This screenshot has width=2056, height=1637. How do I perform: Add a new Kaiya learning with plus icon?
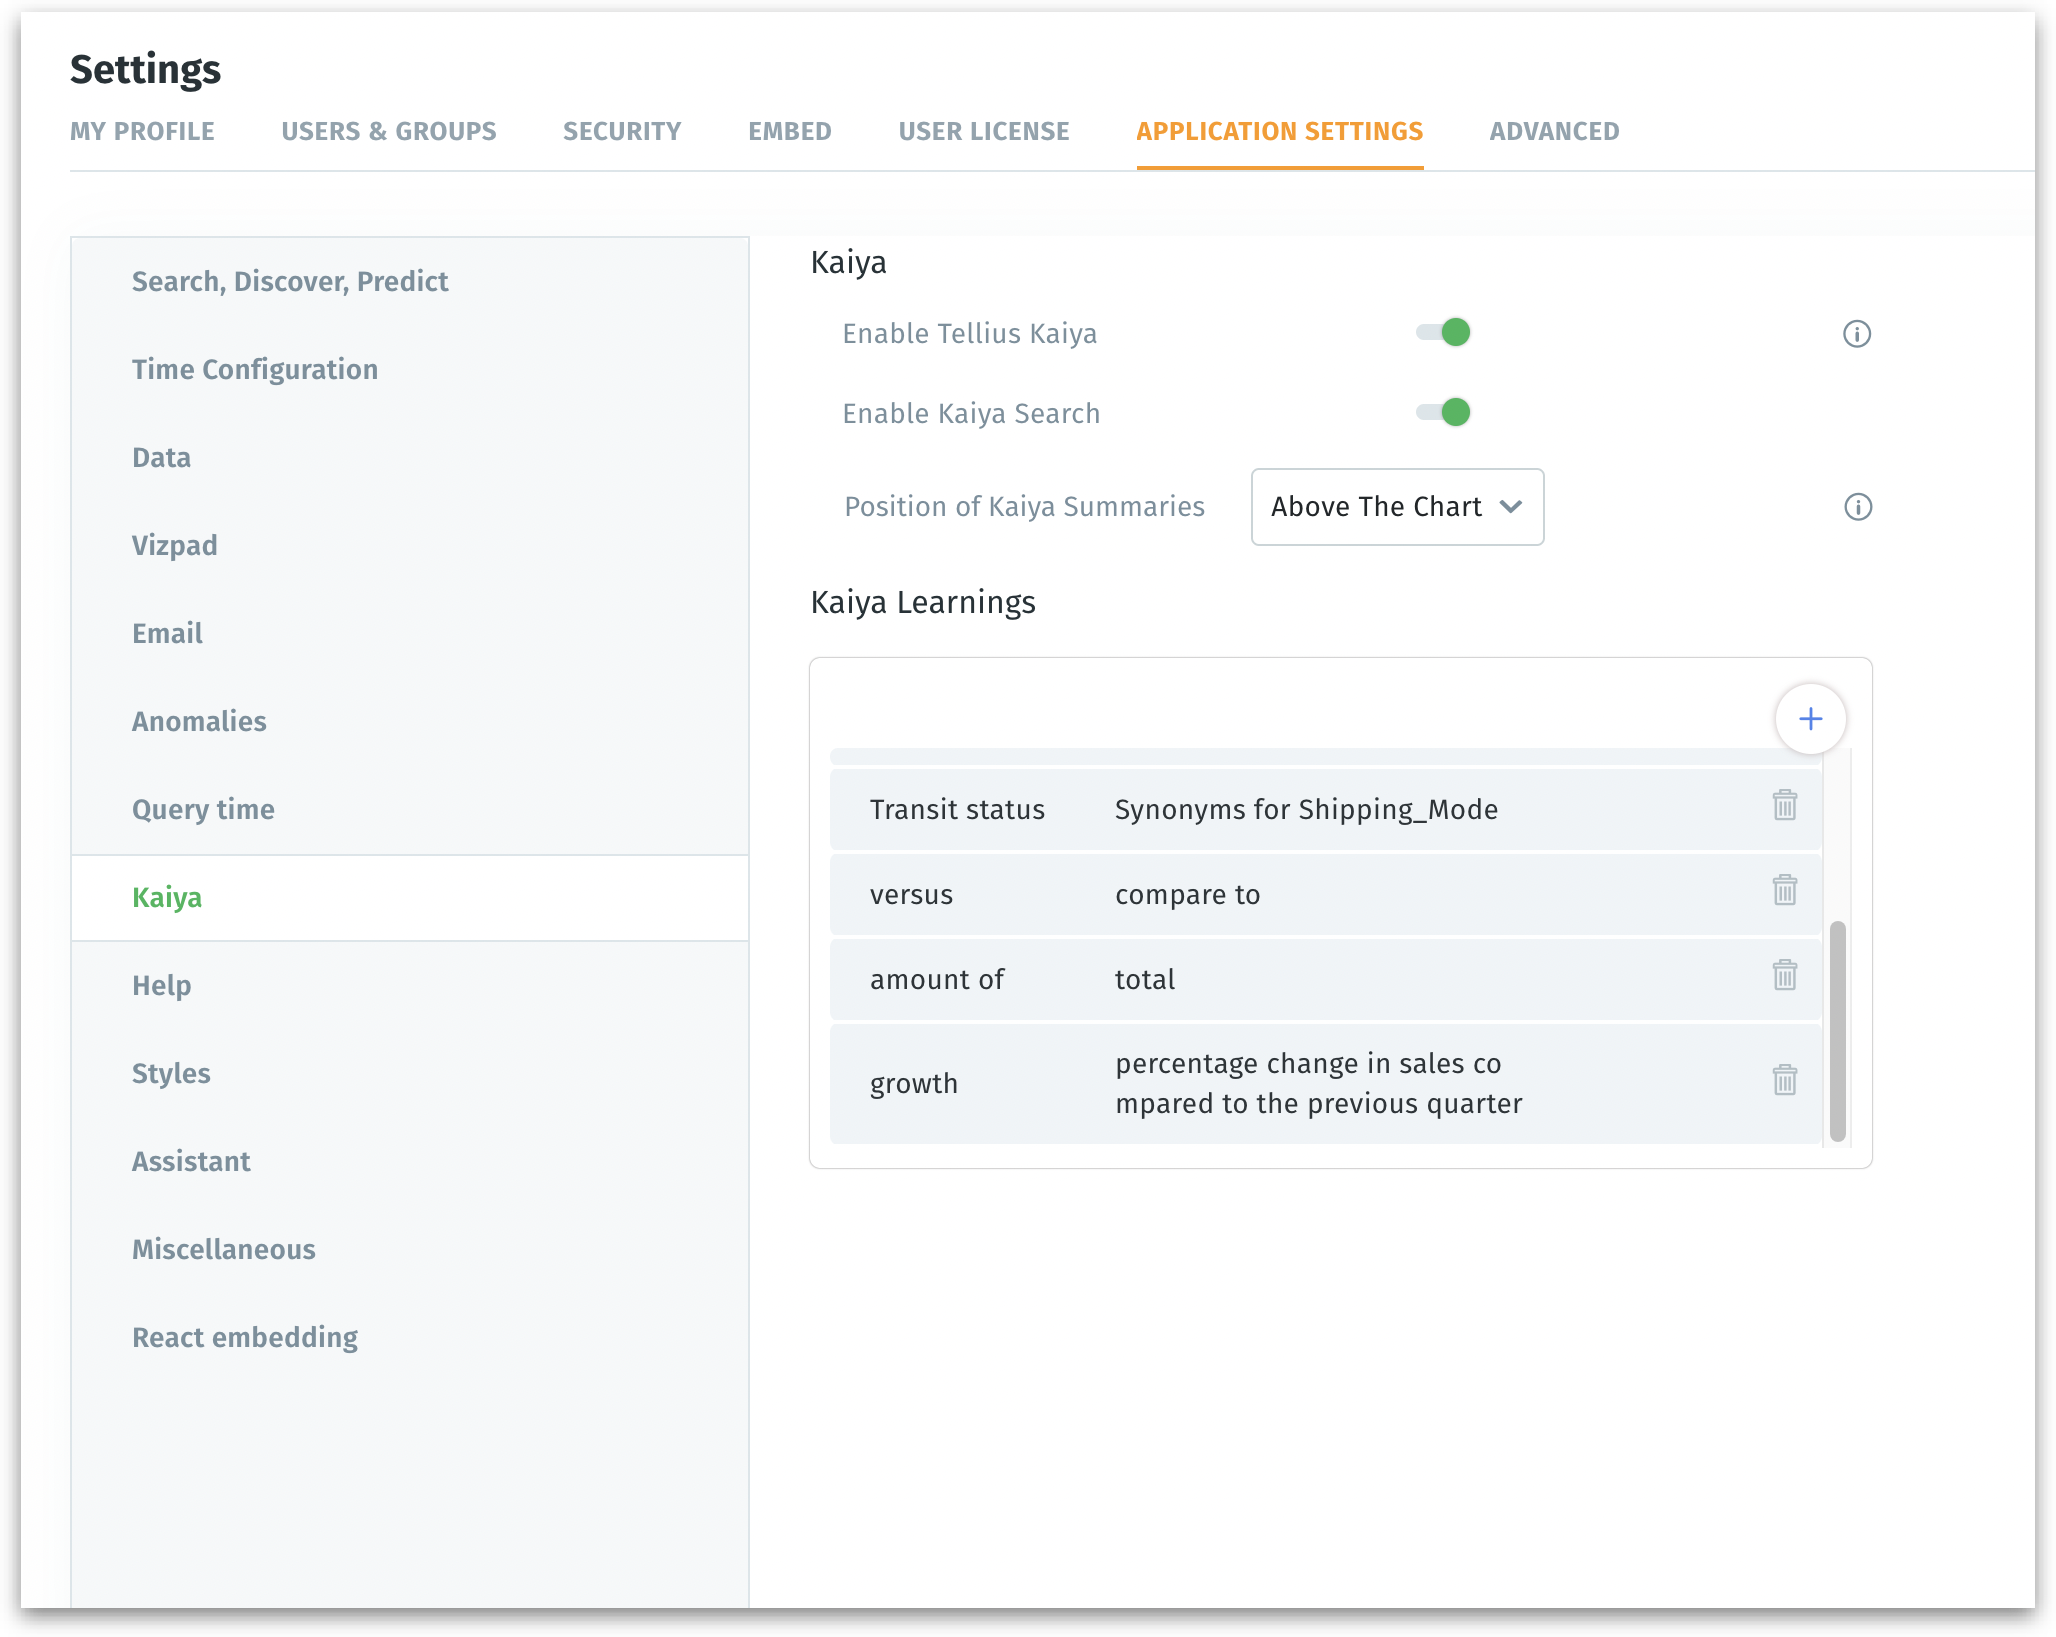point(1810,719)
